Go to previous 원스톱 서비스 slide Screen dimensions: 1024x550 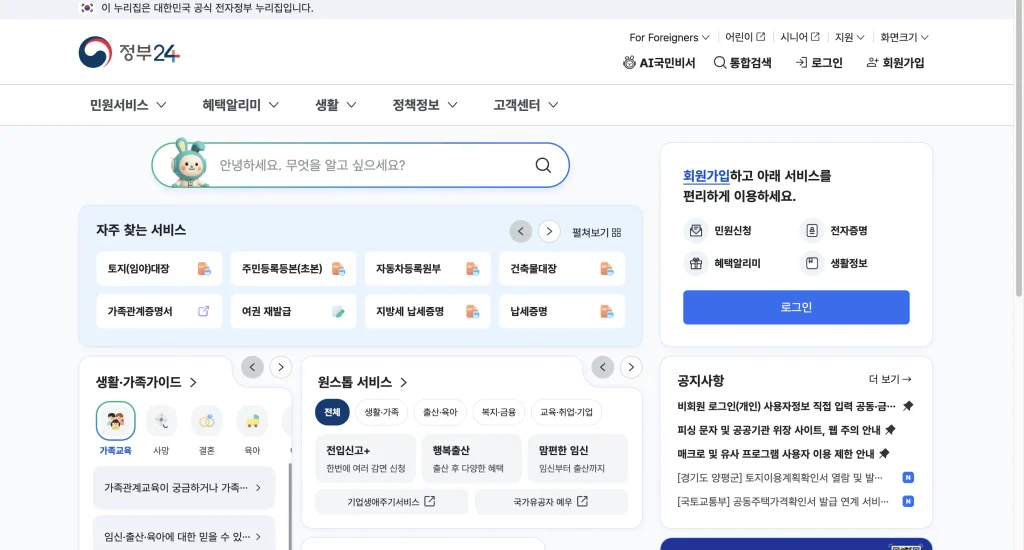click(603, 367)
